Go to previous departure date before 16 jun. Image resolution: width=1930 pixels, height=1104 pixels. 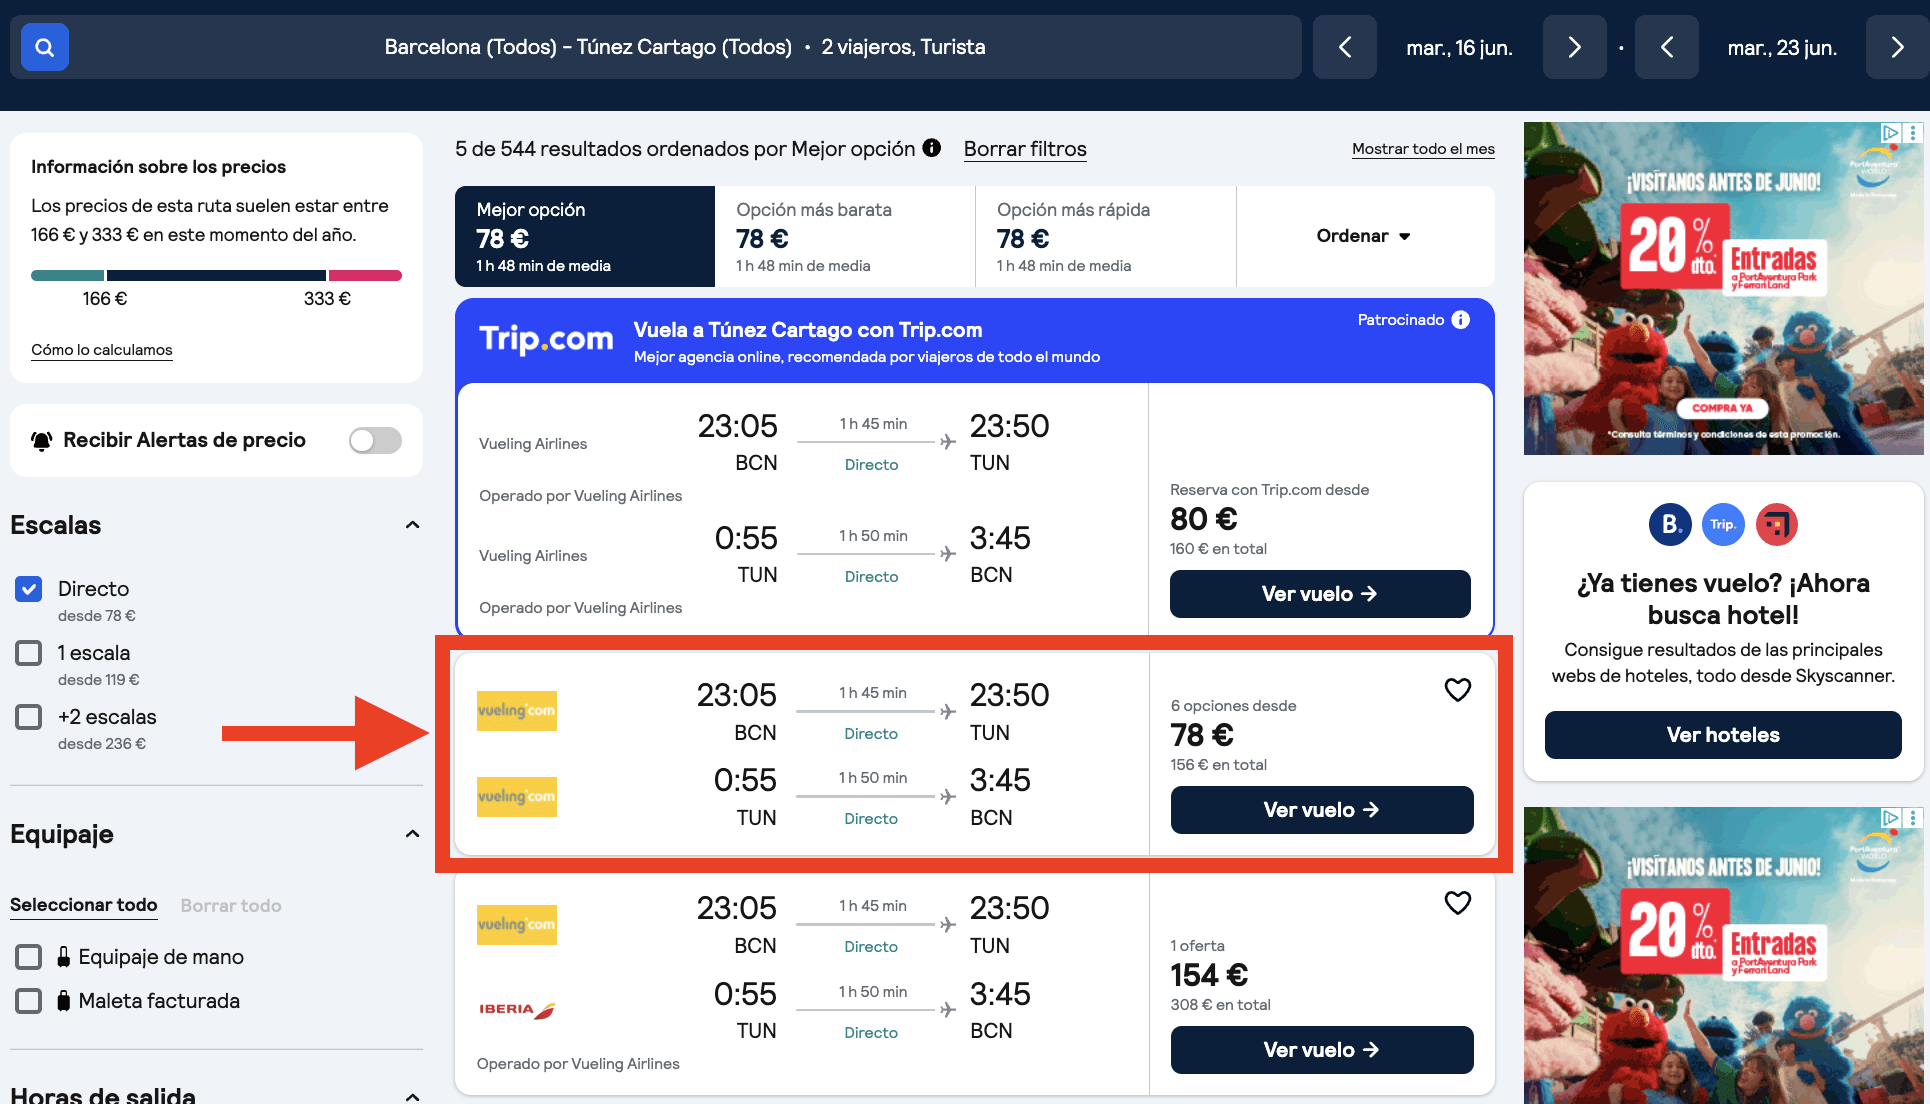tap(1345, 47)
